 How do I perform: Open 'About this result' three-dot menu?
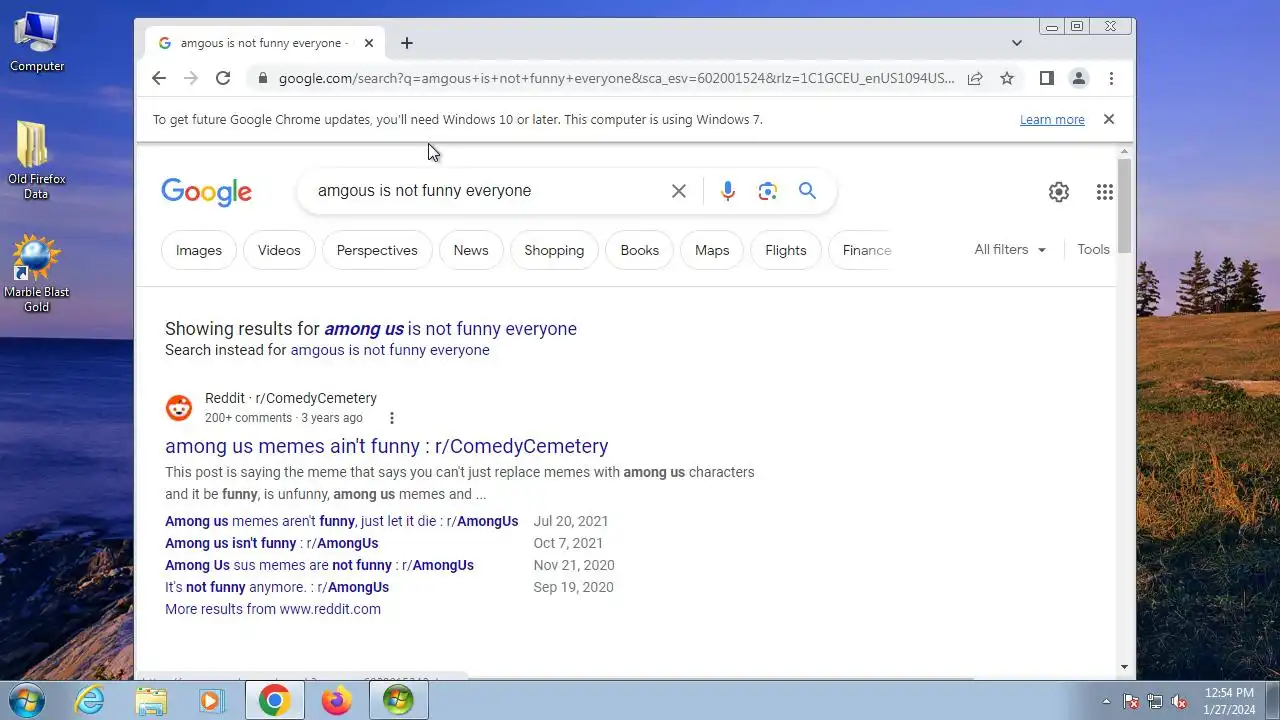point(392,418)
